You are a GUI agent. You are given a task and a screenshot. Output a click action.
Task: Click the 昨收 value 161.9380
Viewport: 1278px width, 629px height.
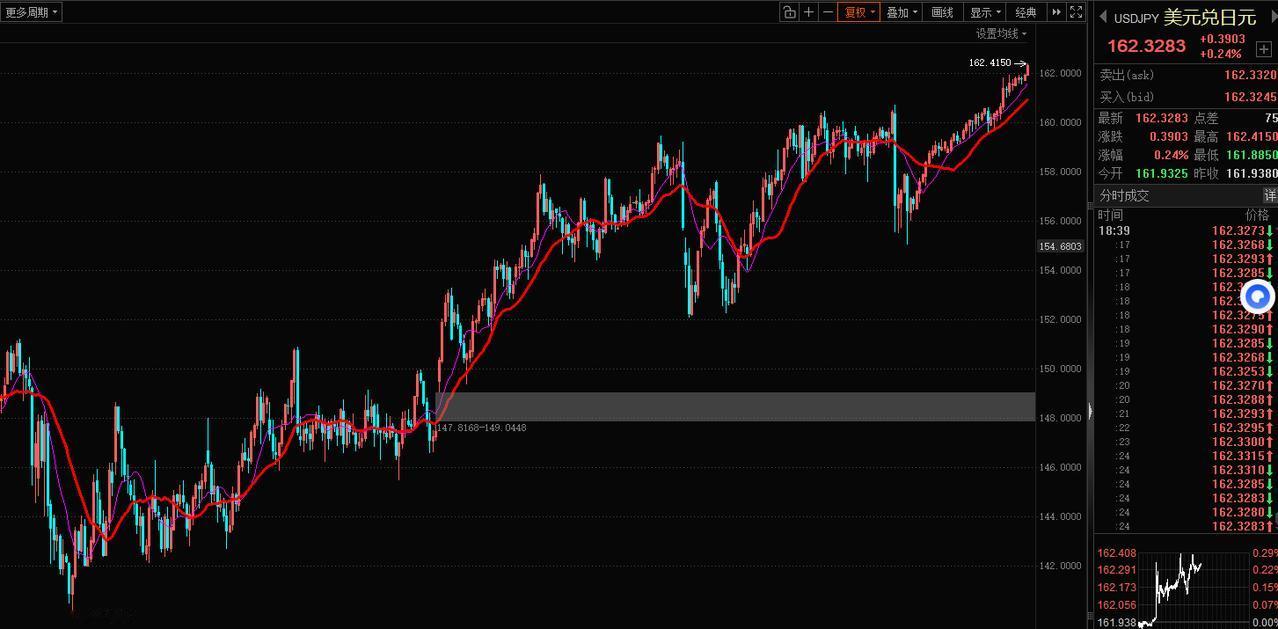tap(1252, 173)
